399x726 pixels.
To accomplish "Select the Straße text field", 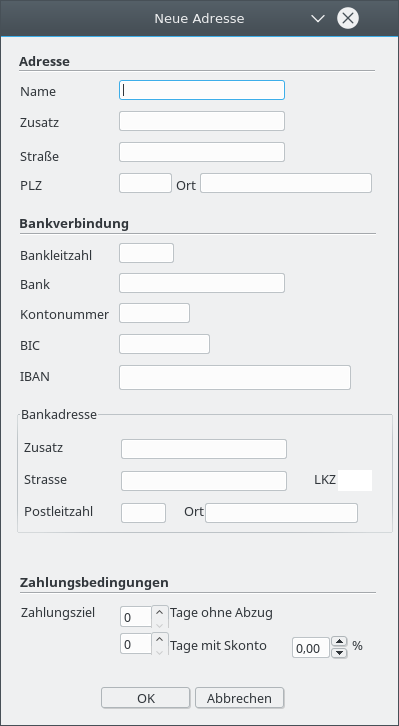I will [x=202, y=152].
